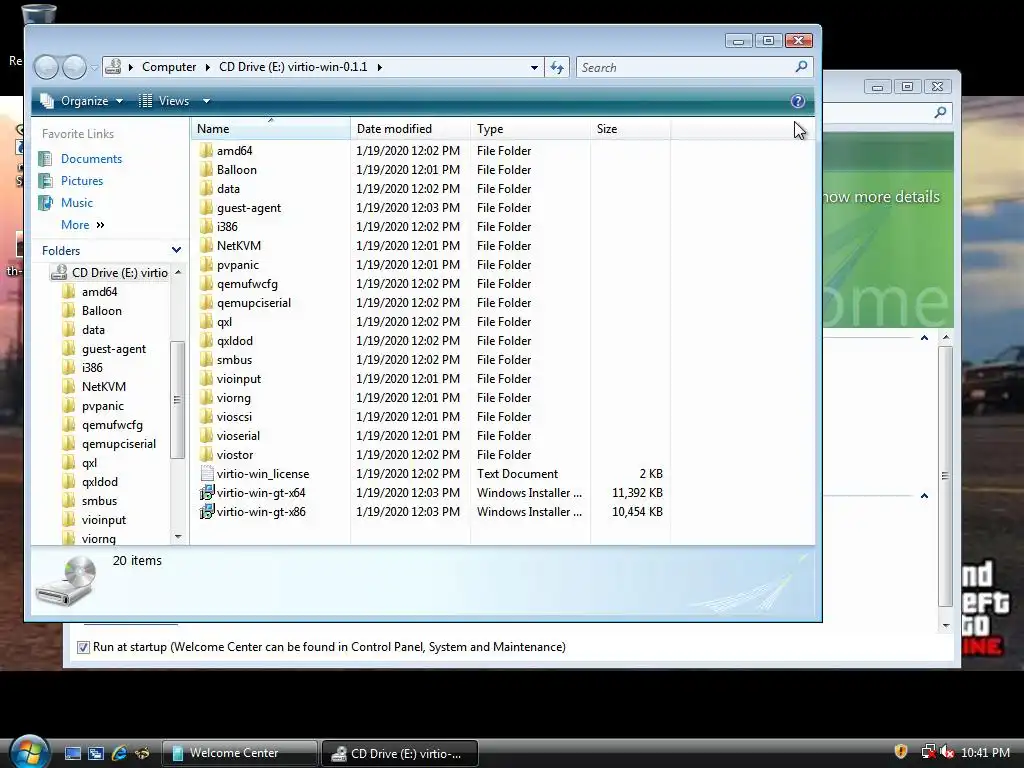Select pvpanic in the folder tree
1024x768 pixels.
click(103, 406)
